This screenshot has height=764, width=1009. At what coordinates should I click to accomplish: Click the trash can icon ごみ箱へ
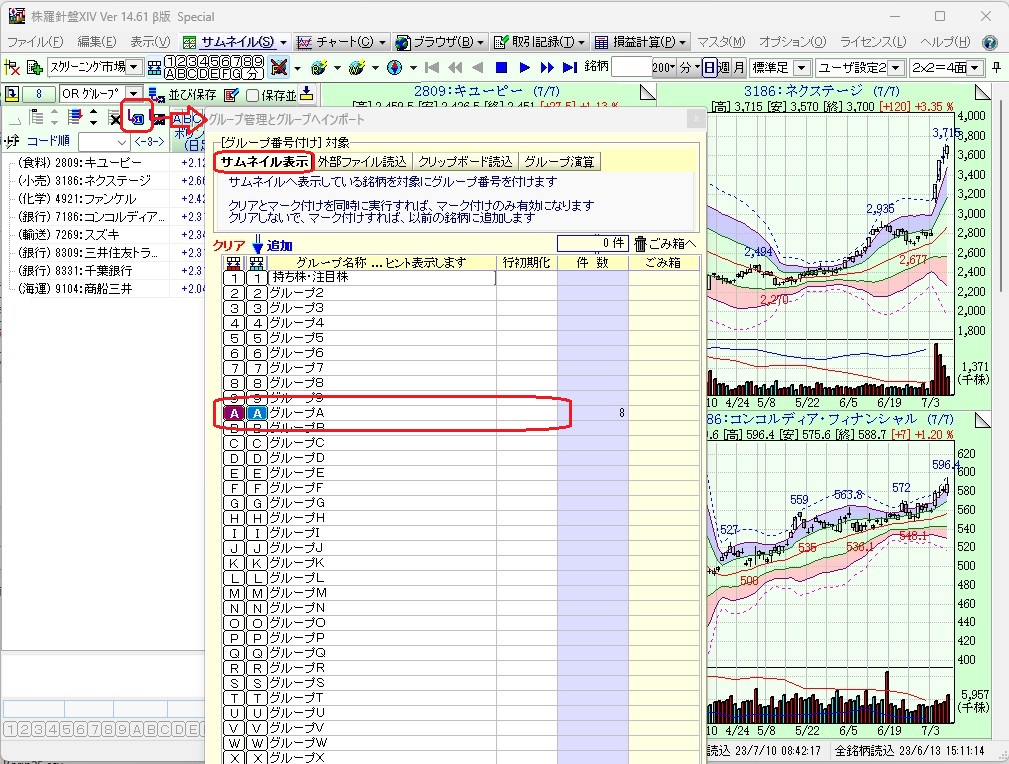click(x=640, y=243)
